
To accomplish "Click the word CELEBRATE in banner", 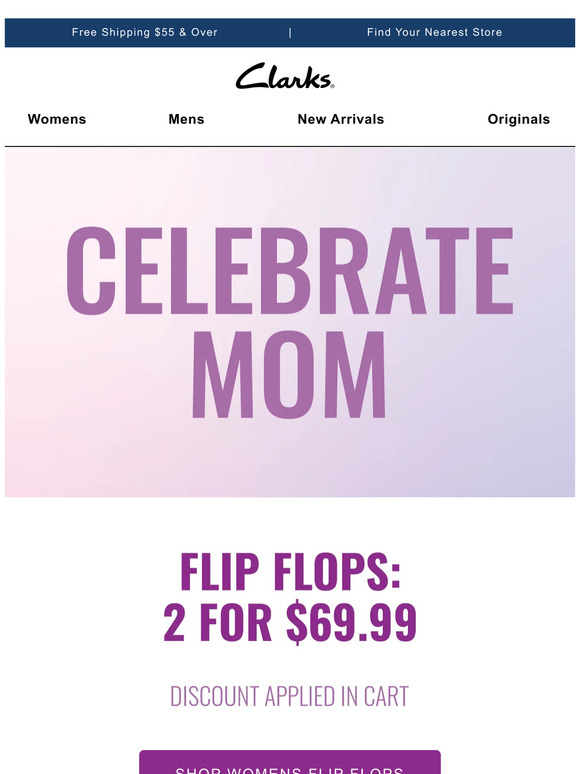I will click(290, 271).
